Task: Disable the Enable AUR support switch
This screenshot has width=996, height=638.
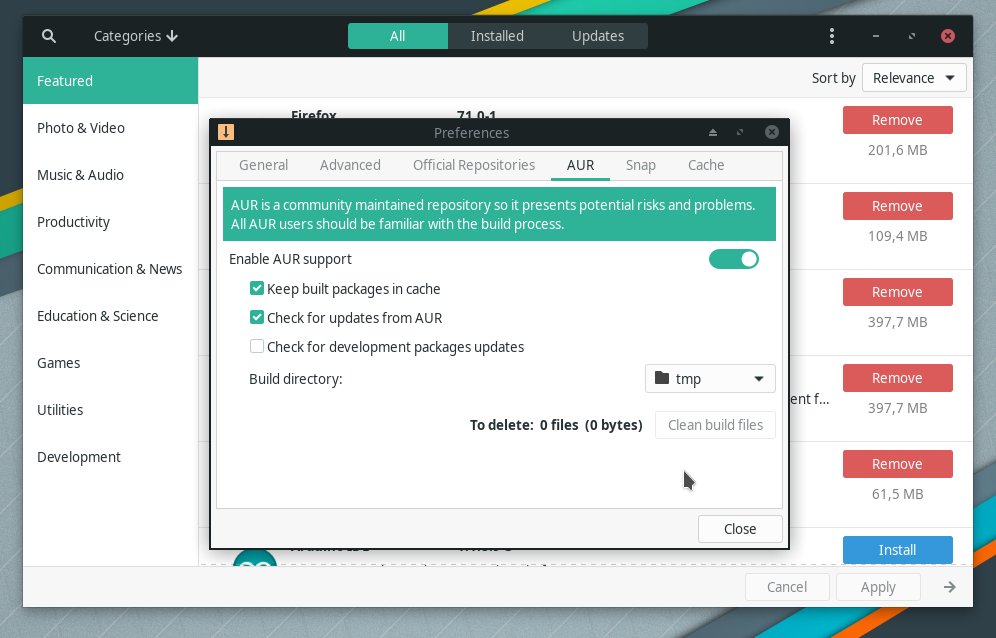Action: [x=734, y=259]
